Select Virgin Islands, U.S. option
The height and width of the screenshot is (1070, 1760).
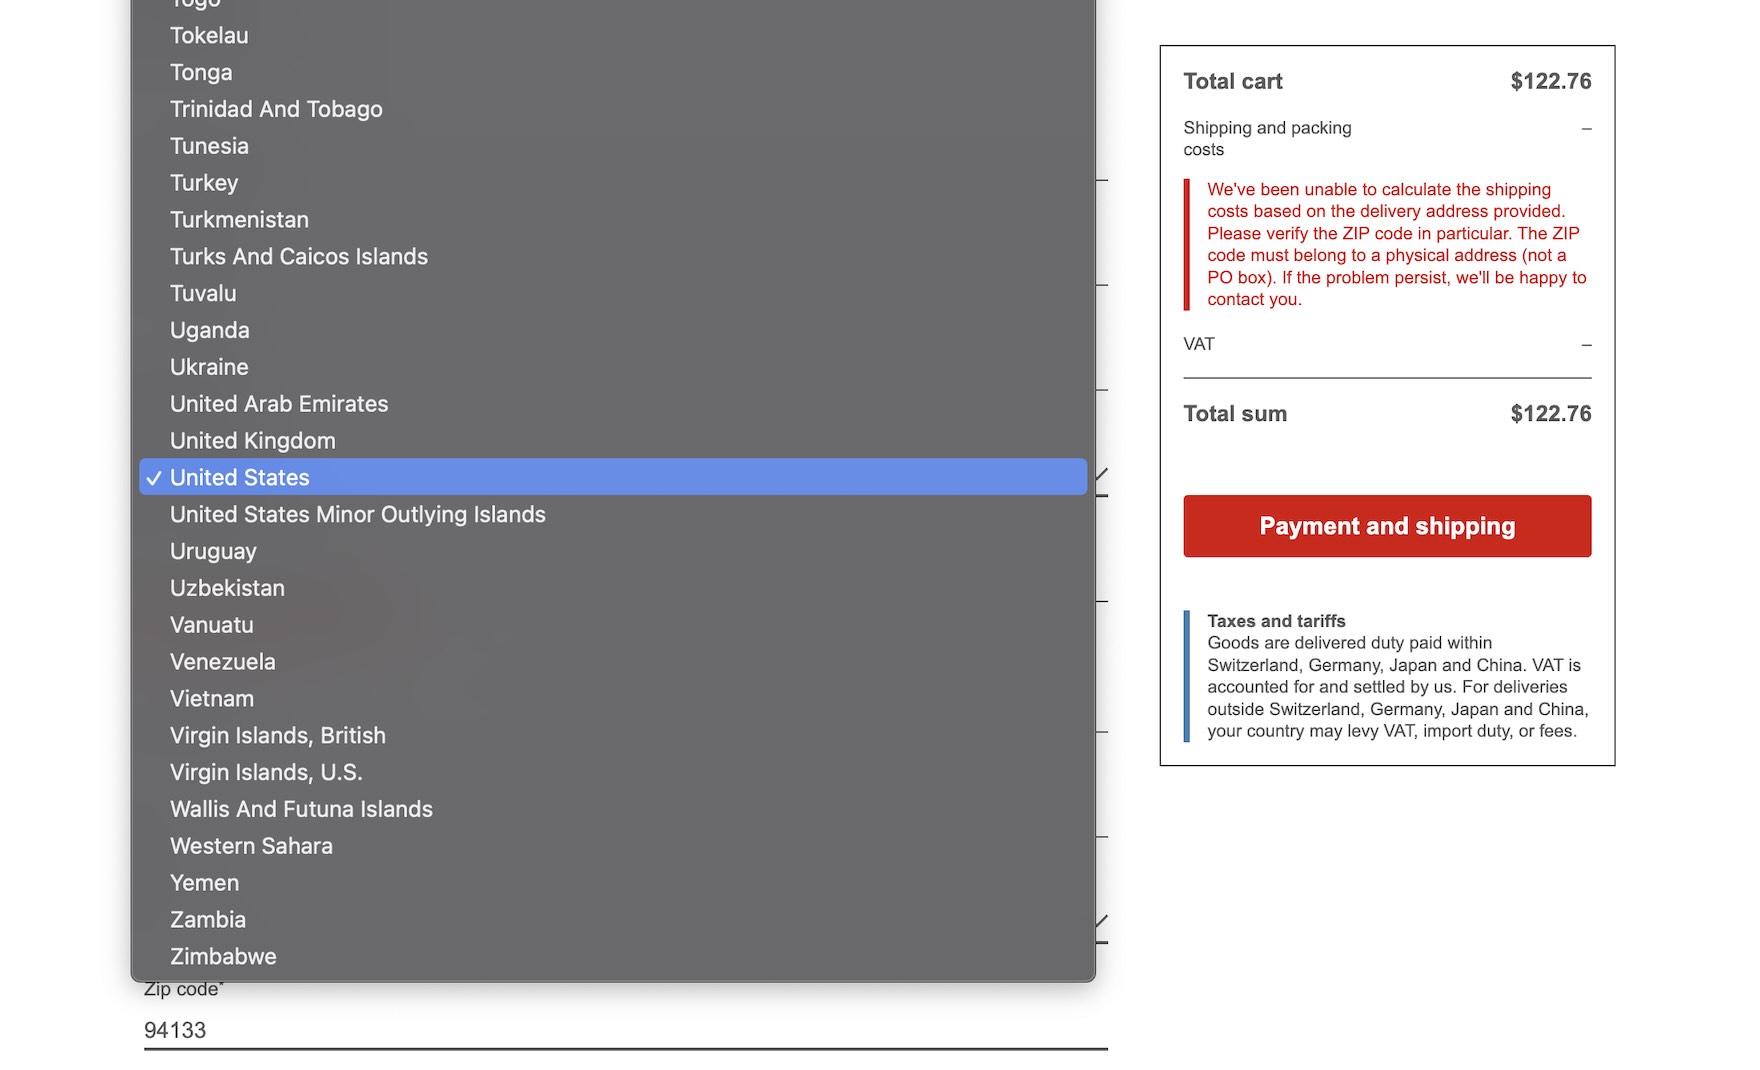[266, 773]
